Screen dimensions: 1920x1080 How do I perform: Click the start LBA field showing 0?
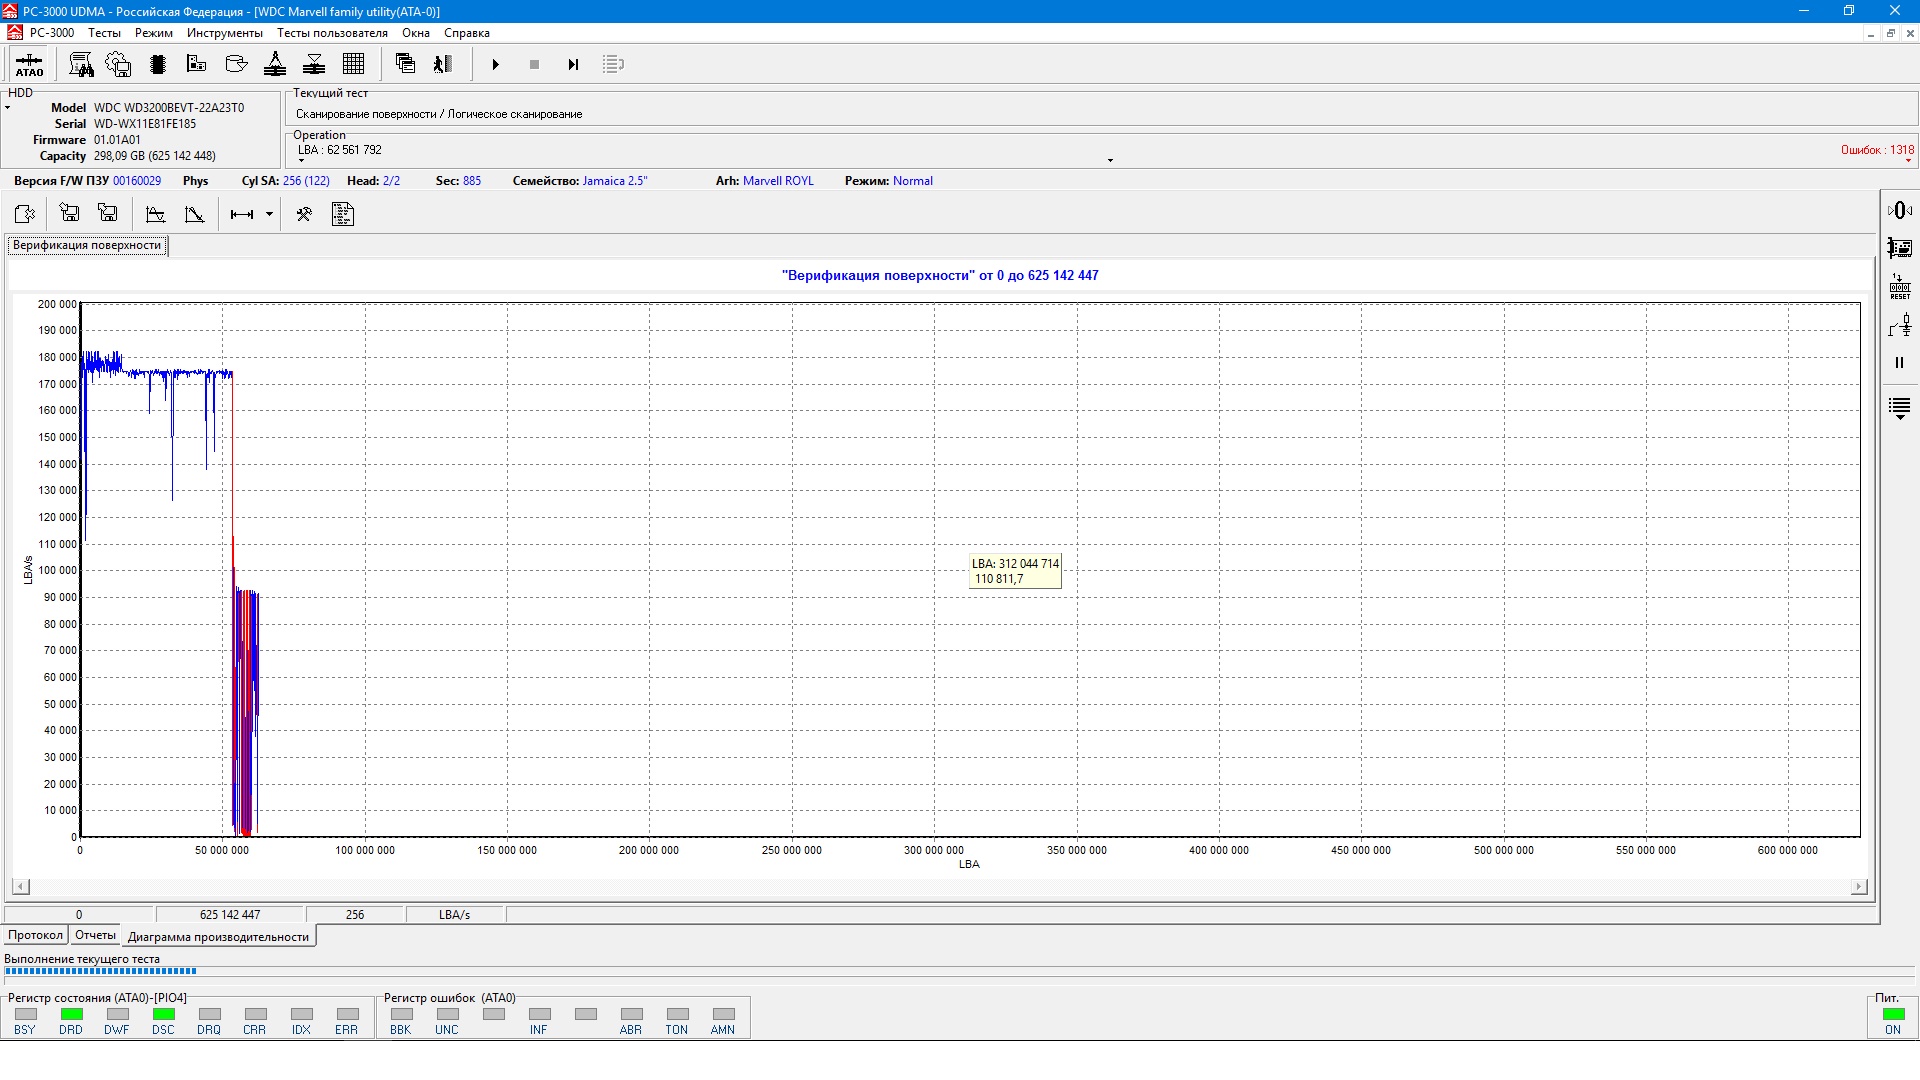click(x=79, y=914)
